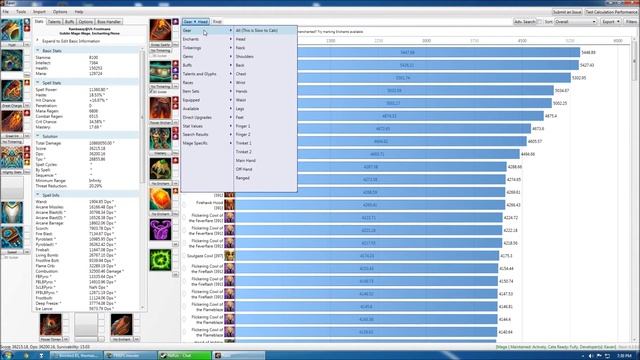Expand the Stat Values submenu
The height and width of the screenshot is (360, 640).
207,126
